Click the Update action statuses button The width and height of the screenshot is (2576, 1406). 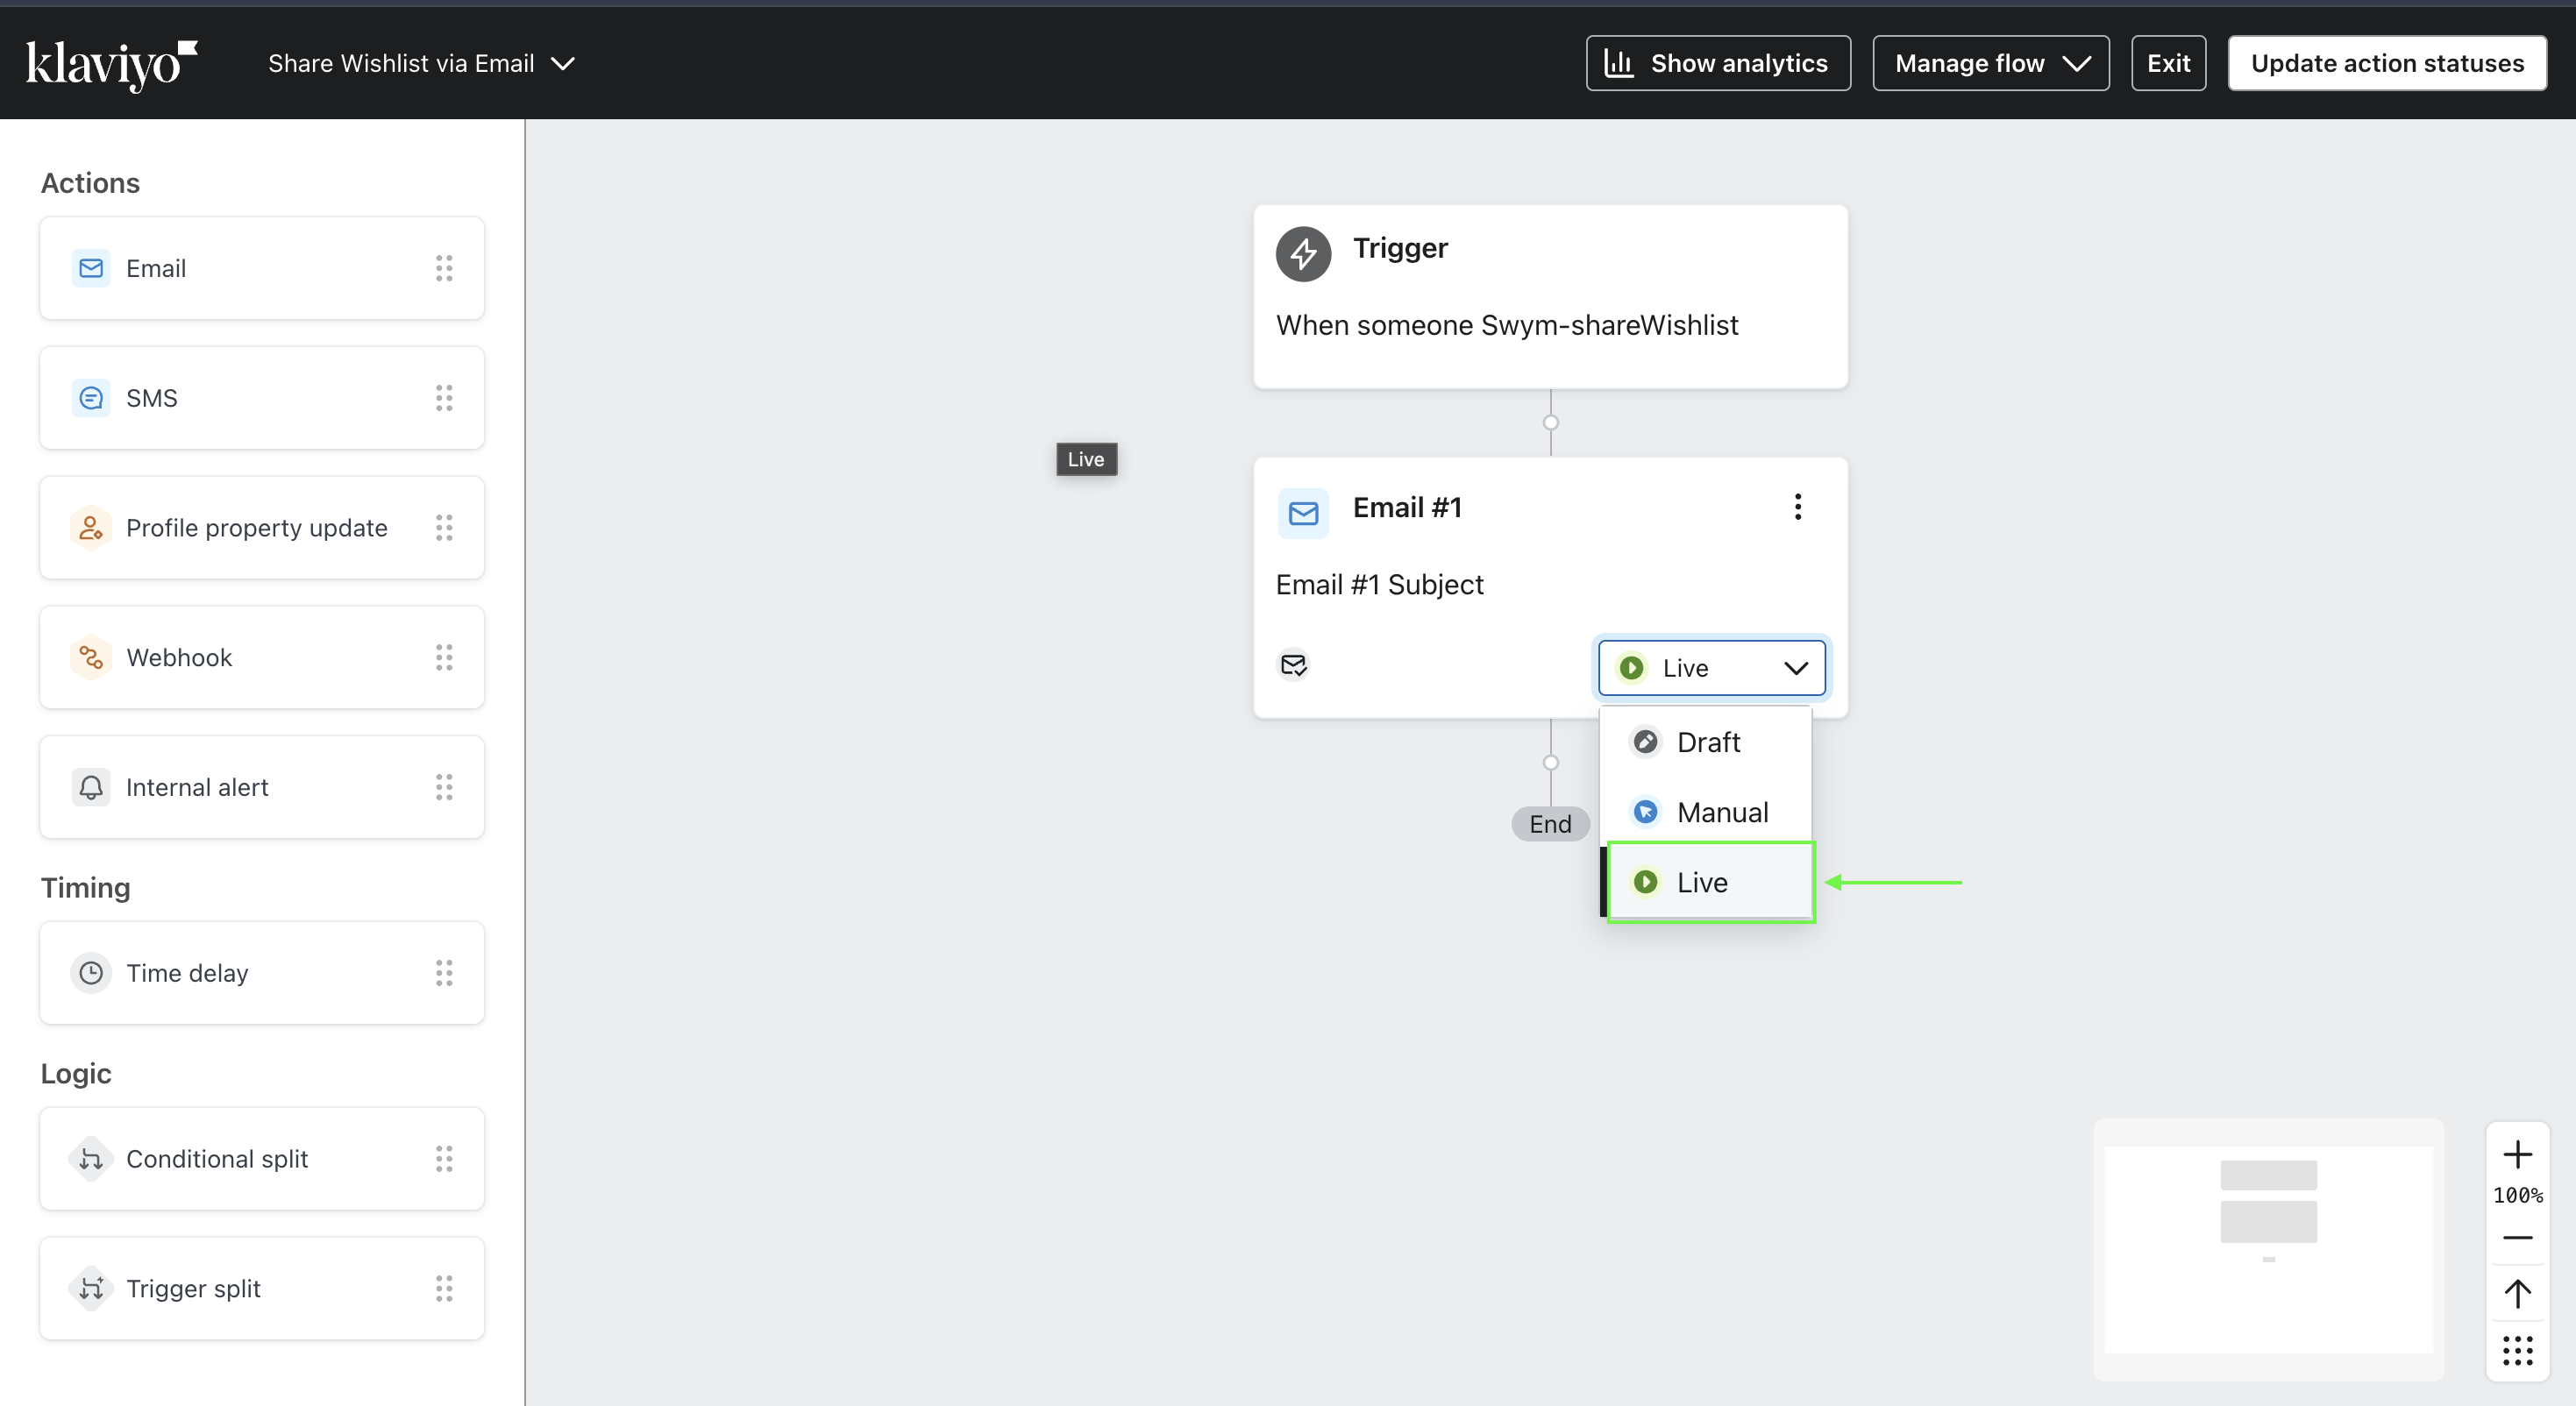2386,63
